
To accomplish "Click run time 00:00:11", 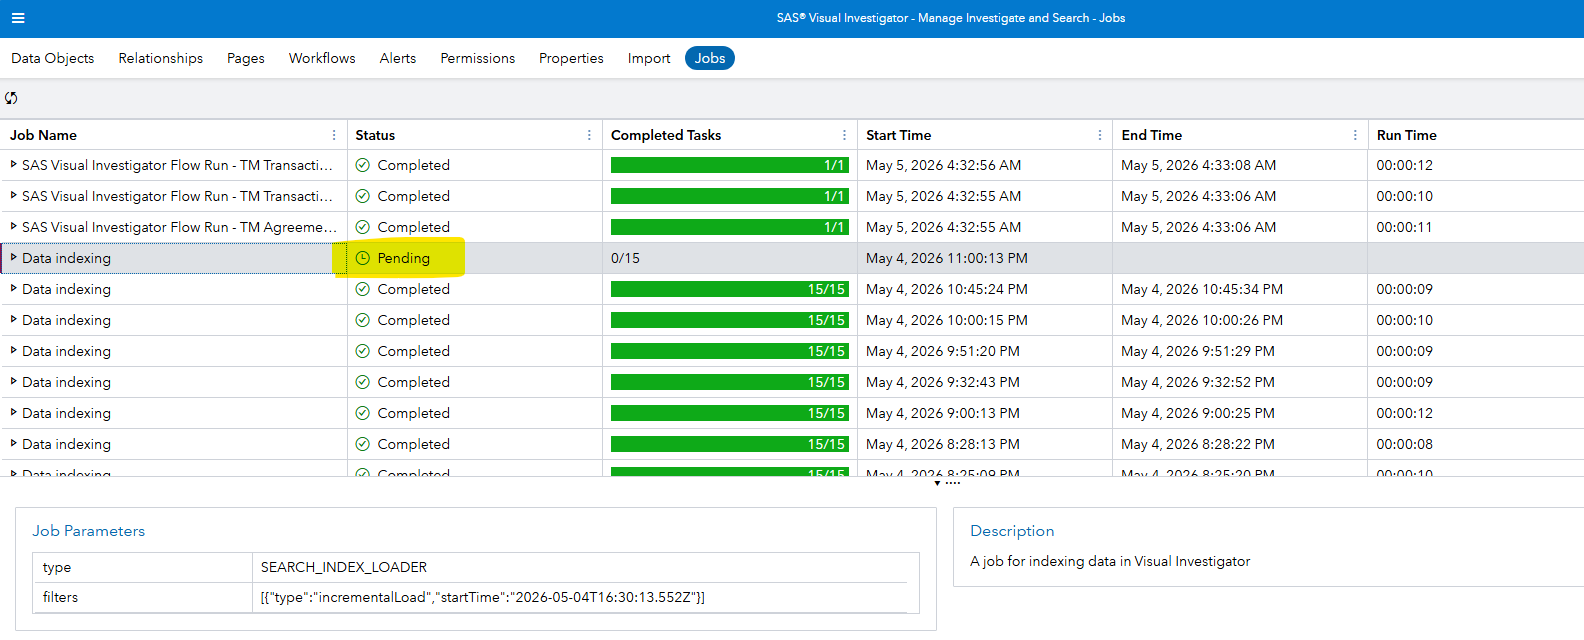I will point(1404,227).
